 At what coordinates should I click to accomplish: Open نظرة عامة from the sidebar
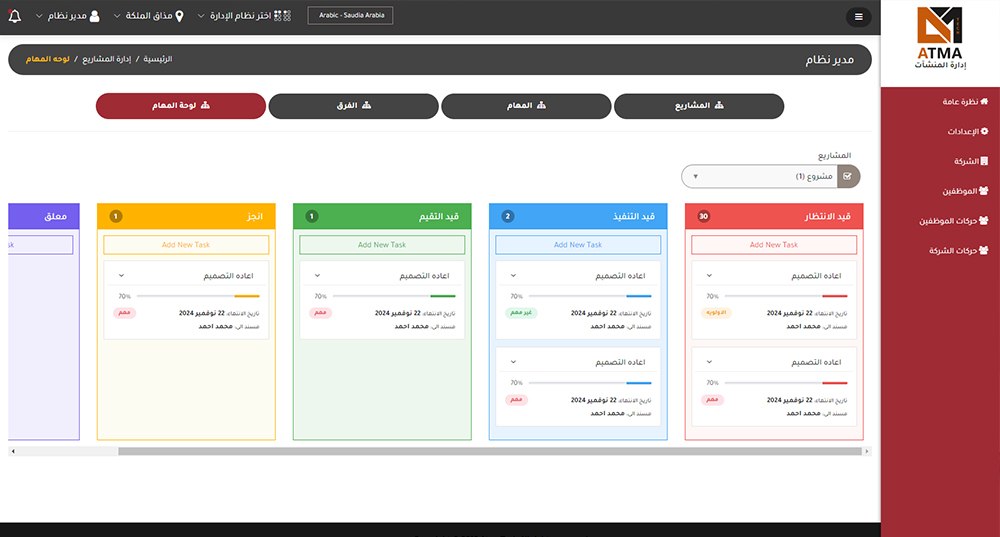coord(965,102)
